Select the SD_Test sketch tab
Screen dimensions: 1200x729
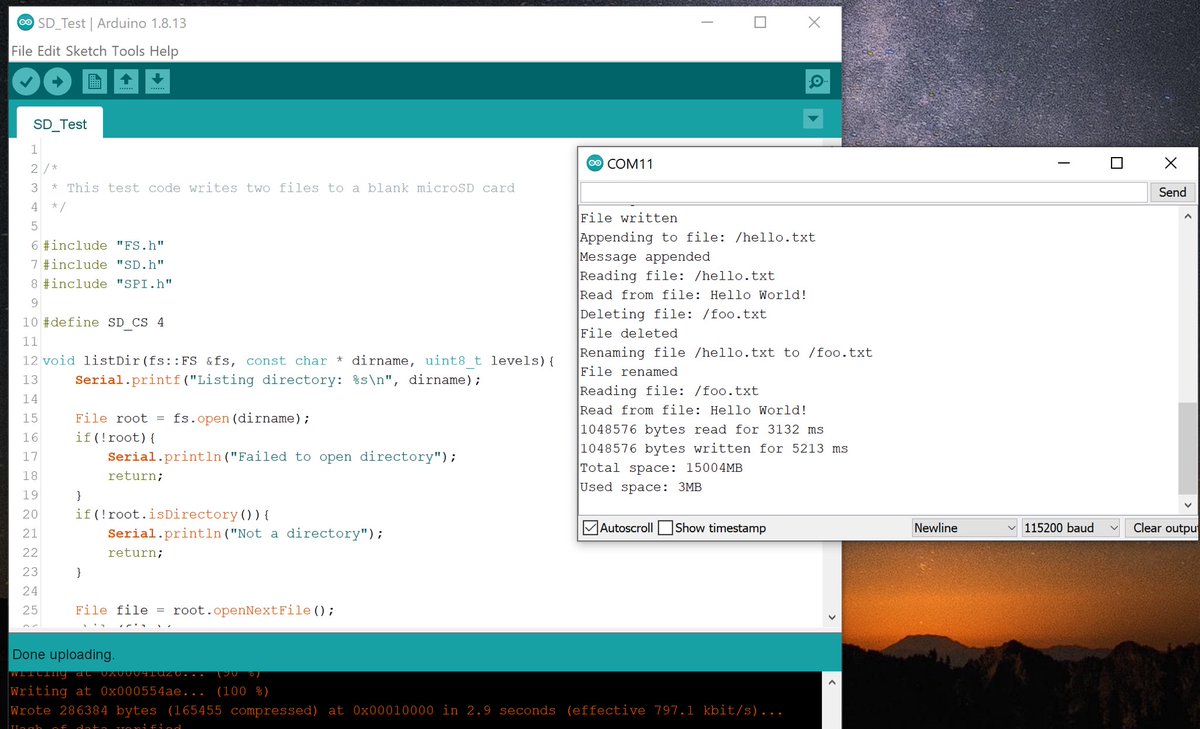[60, 124]
